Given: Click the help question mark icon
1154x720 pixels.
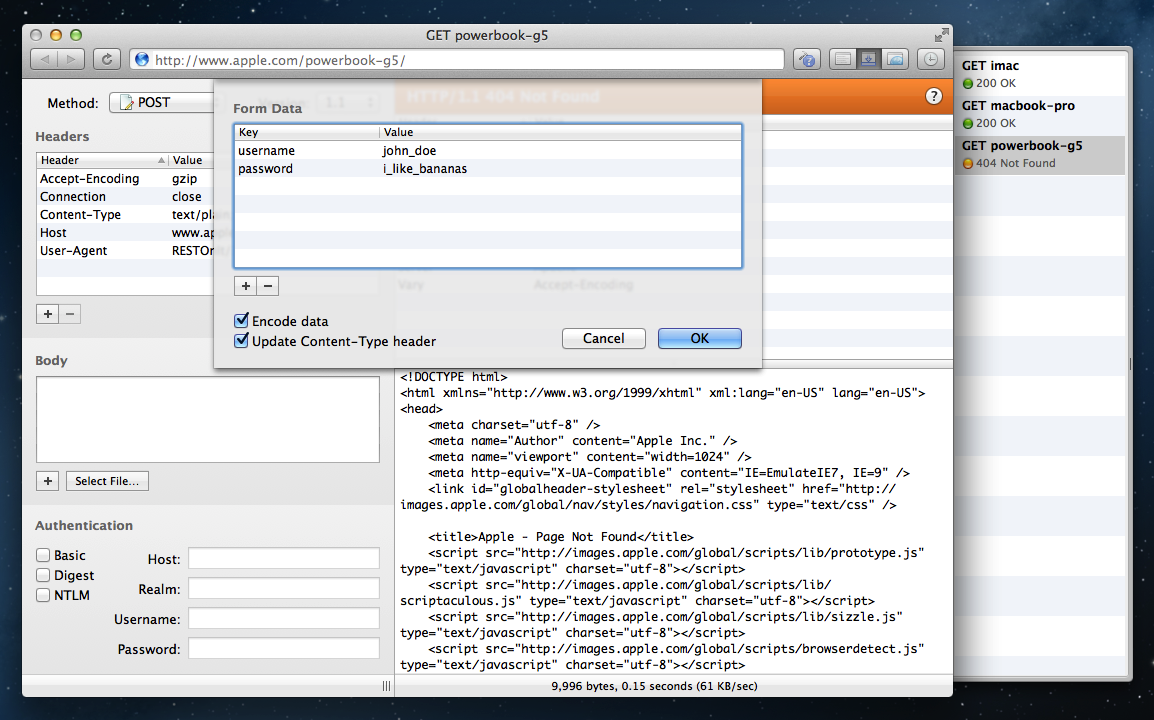Looking at the screenshot, I should coord(934,96).
